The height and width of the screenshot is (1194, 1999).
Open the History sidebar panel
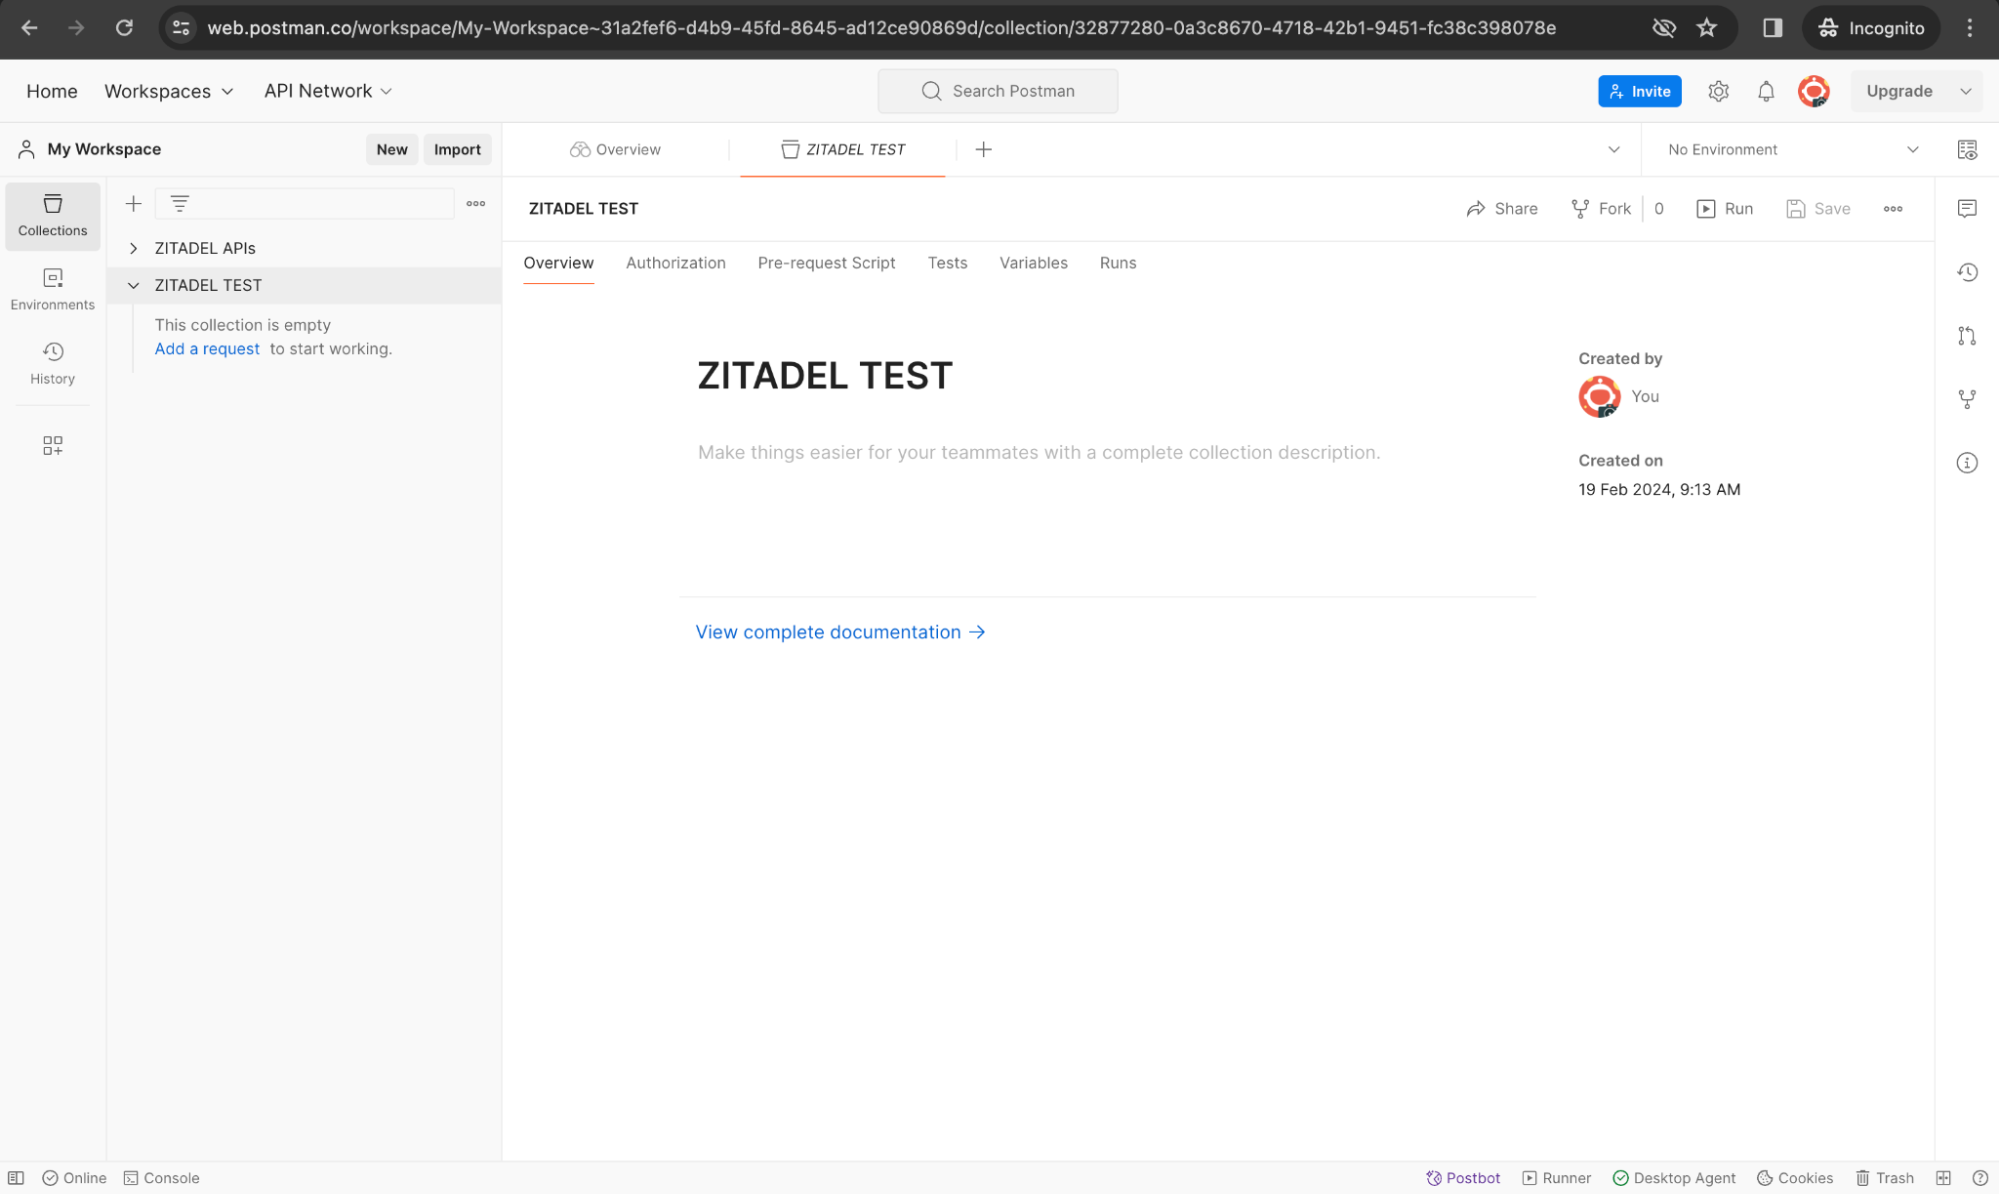(52, 362)
